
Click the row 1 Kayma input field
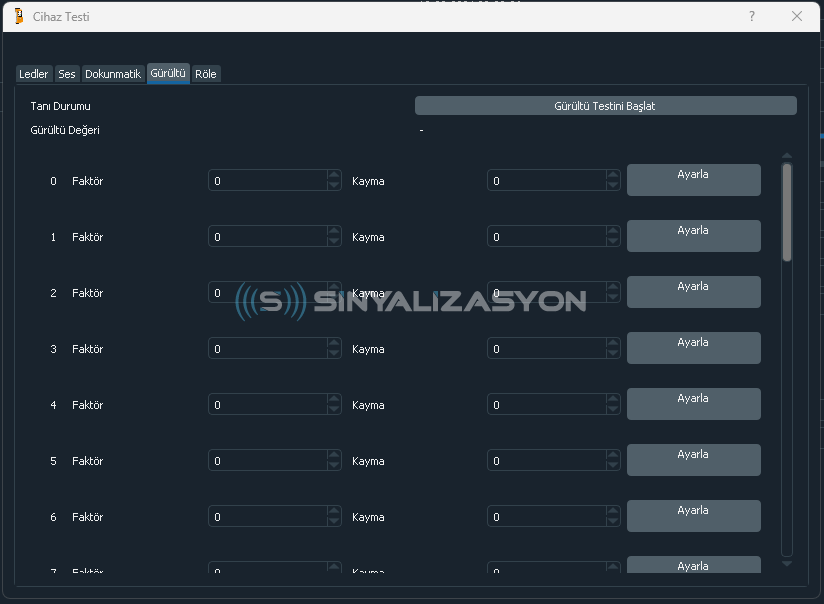click(546, 237)
